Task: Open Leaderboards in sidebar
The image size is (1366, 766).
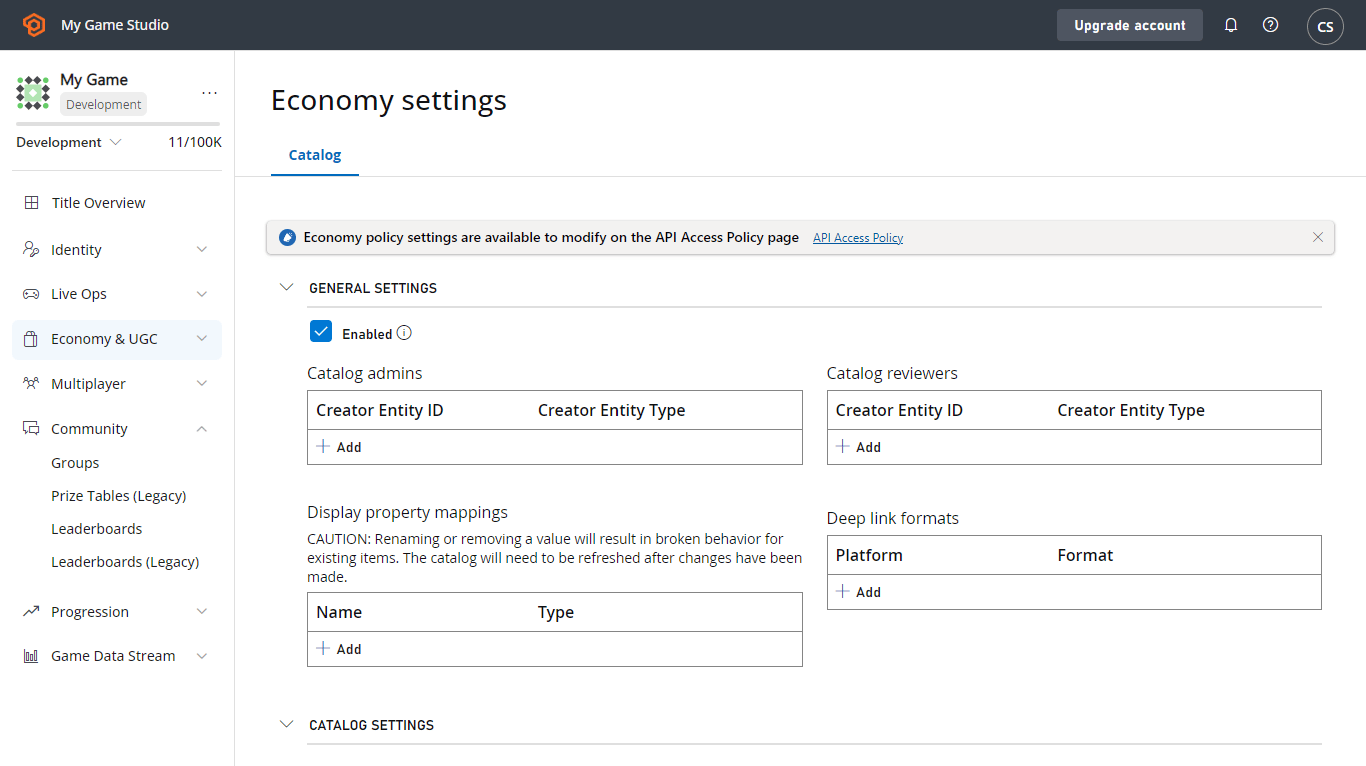Action: 97,529
